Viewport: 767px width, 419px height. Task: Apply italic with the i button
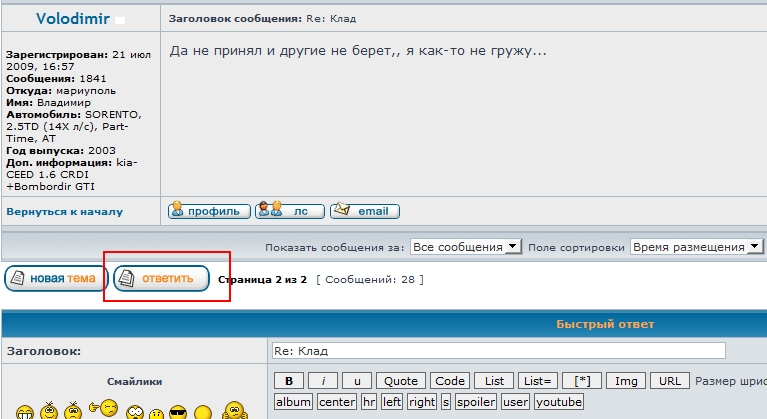pyautogui.click(x=323, y=381)
